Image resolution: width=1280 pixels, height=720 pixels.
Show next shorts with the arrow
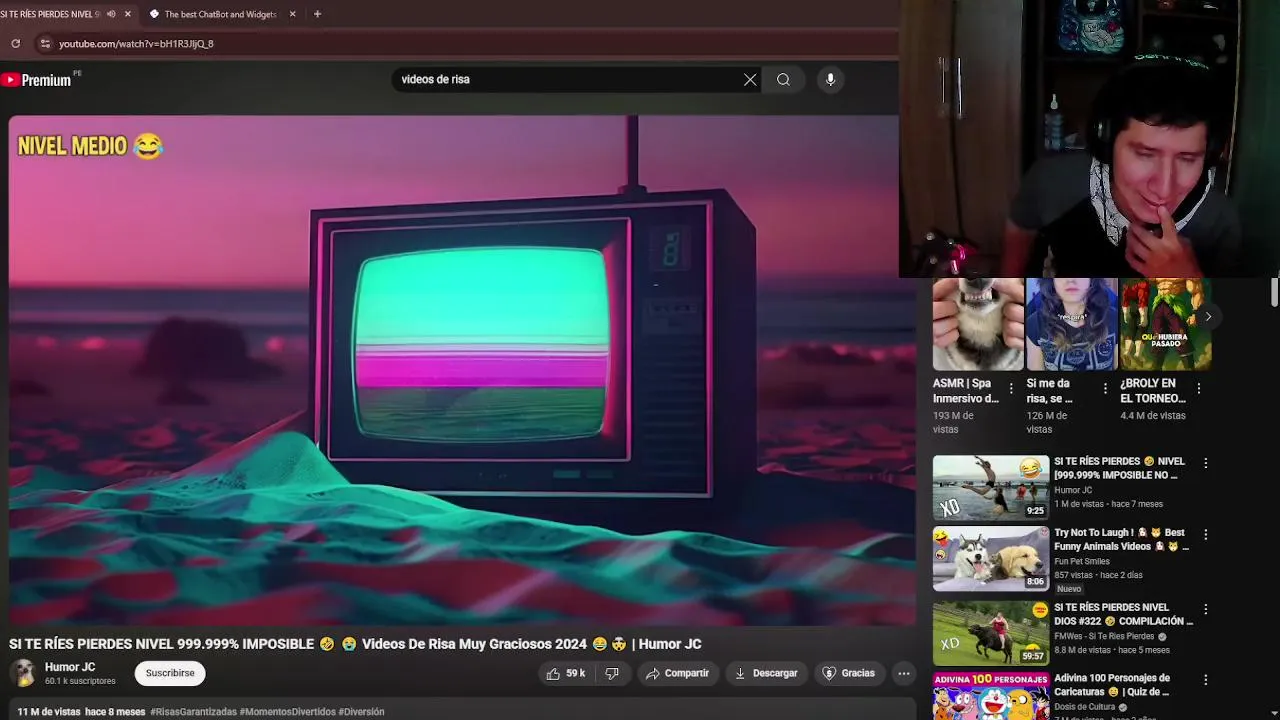click(1208, 316)
